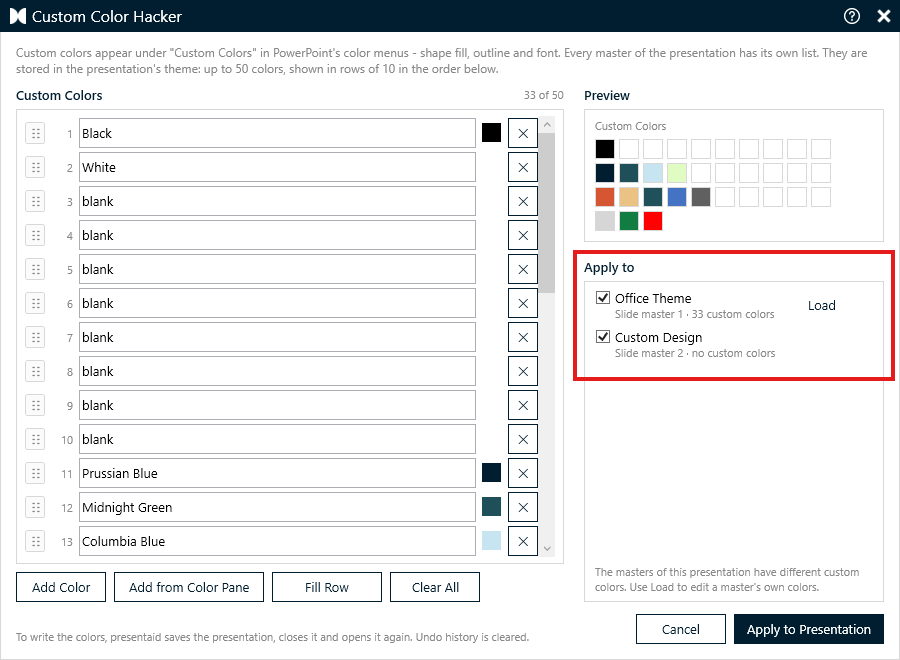The image size is (900, 660).
Task: Click the Columbia Blue row swatch
Action: (491, 541)
